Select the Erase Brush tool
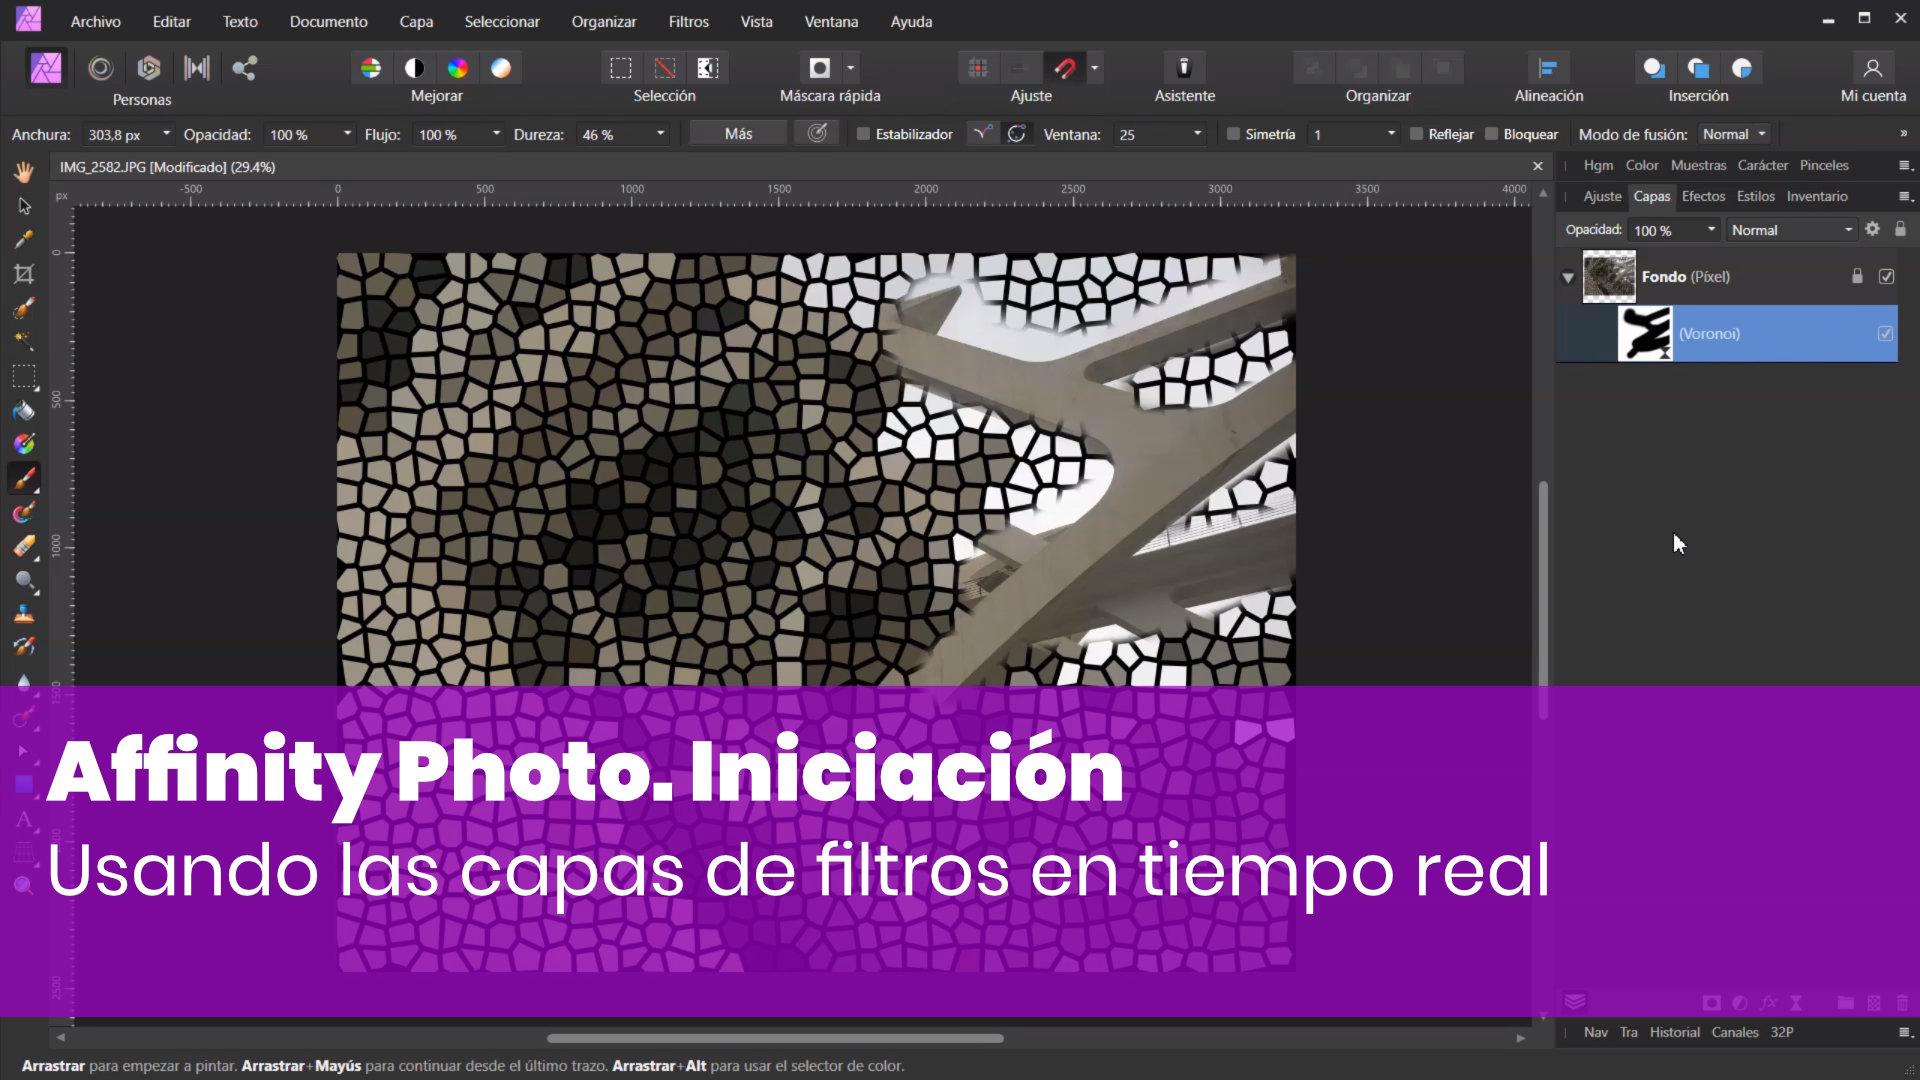1920x1080 pixels. coord(24,546)
